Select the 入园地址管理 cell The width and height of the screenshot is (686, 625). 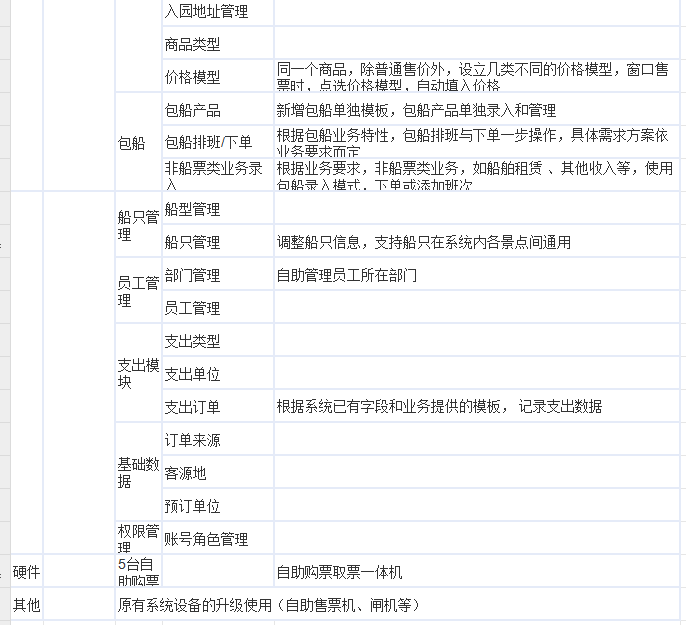coord(217,12)
